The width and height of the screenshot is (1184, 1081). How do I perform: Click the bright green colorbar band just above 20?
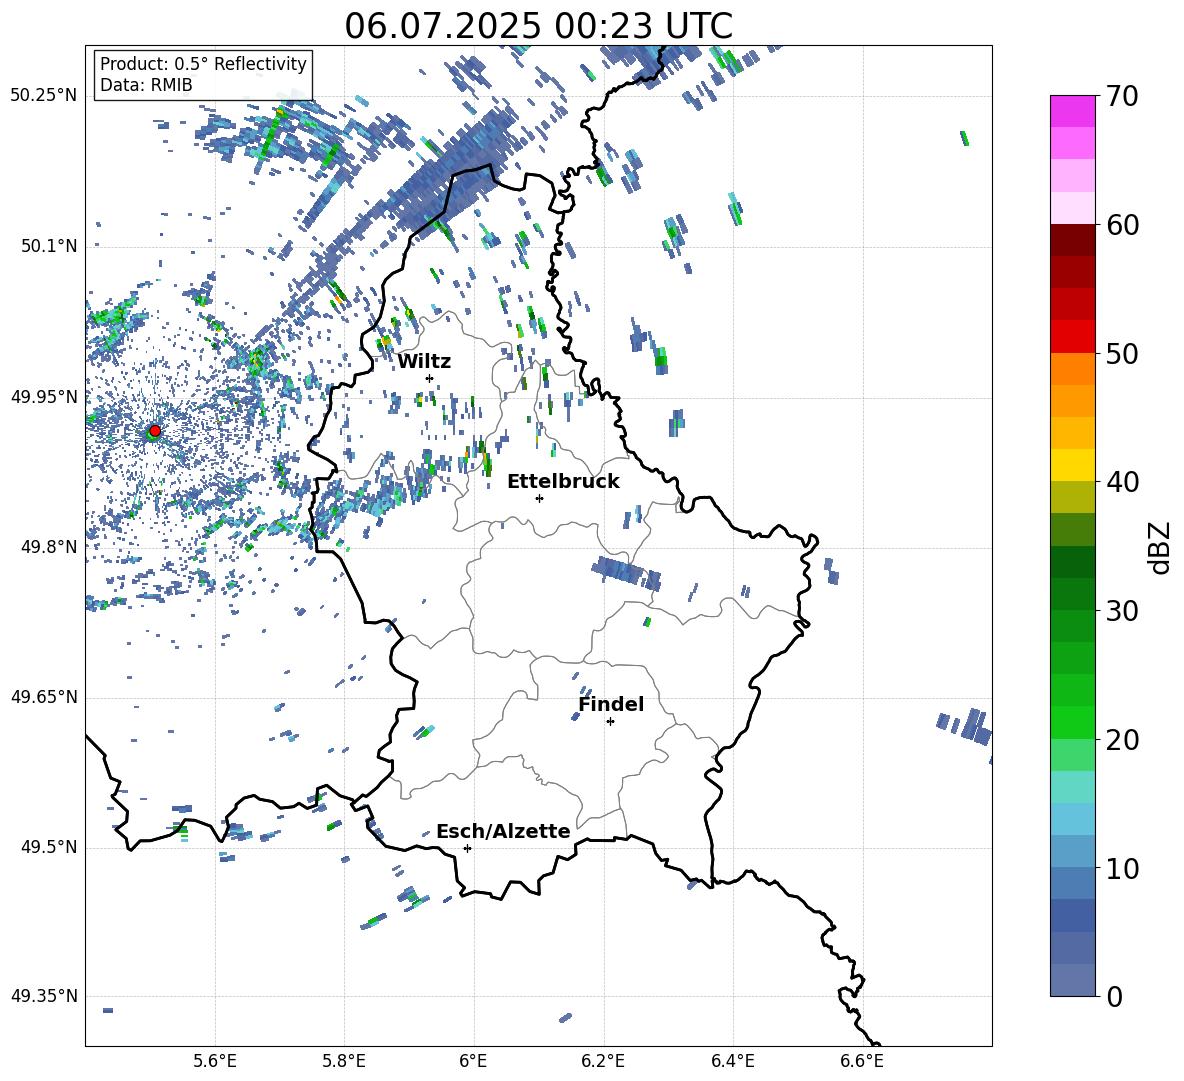tap(1072, 722)
